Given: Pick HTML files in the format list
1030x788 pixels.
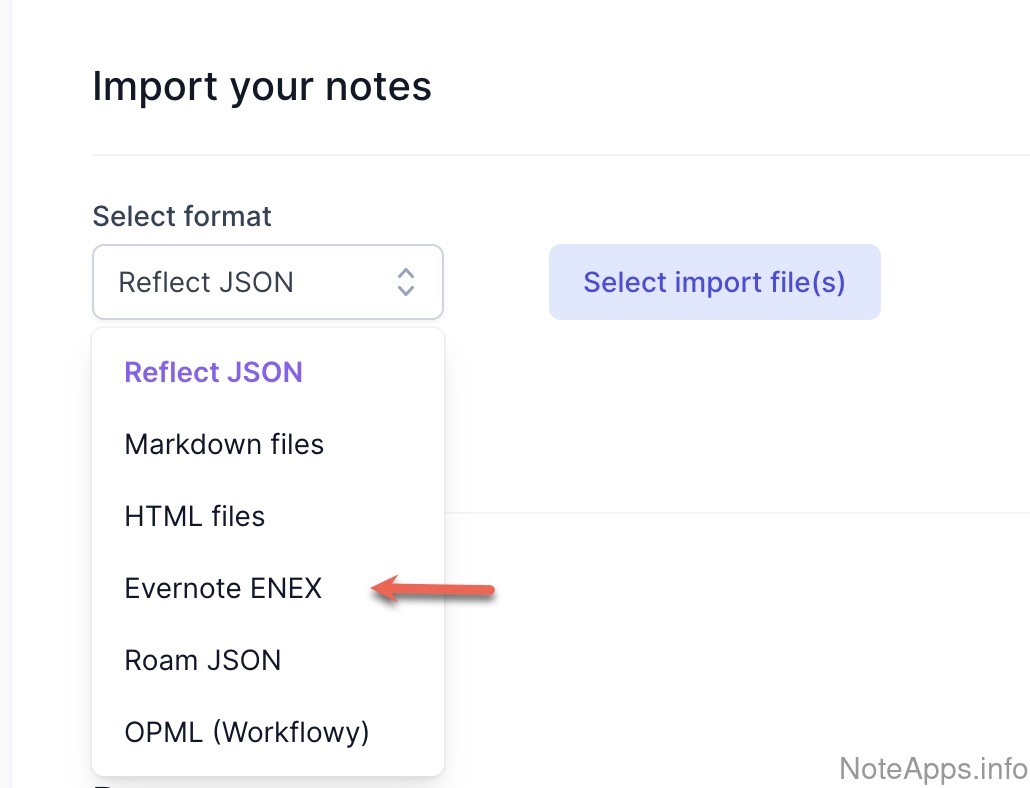Looking at the screenshot, I should 195,516.
